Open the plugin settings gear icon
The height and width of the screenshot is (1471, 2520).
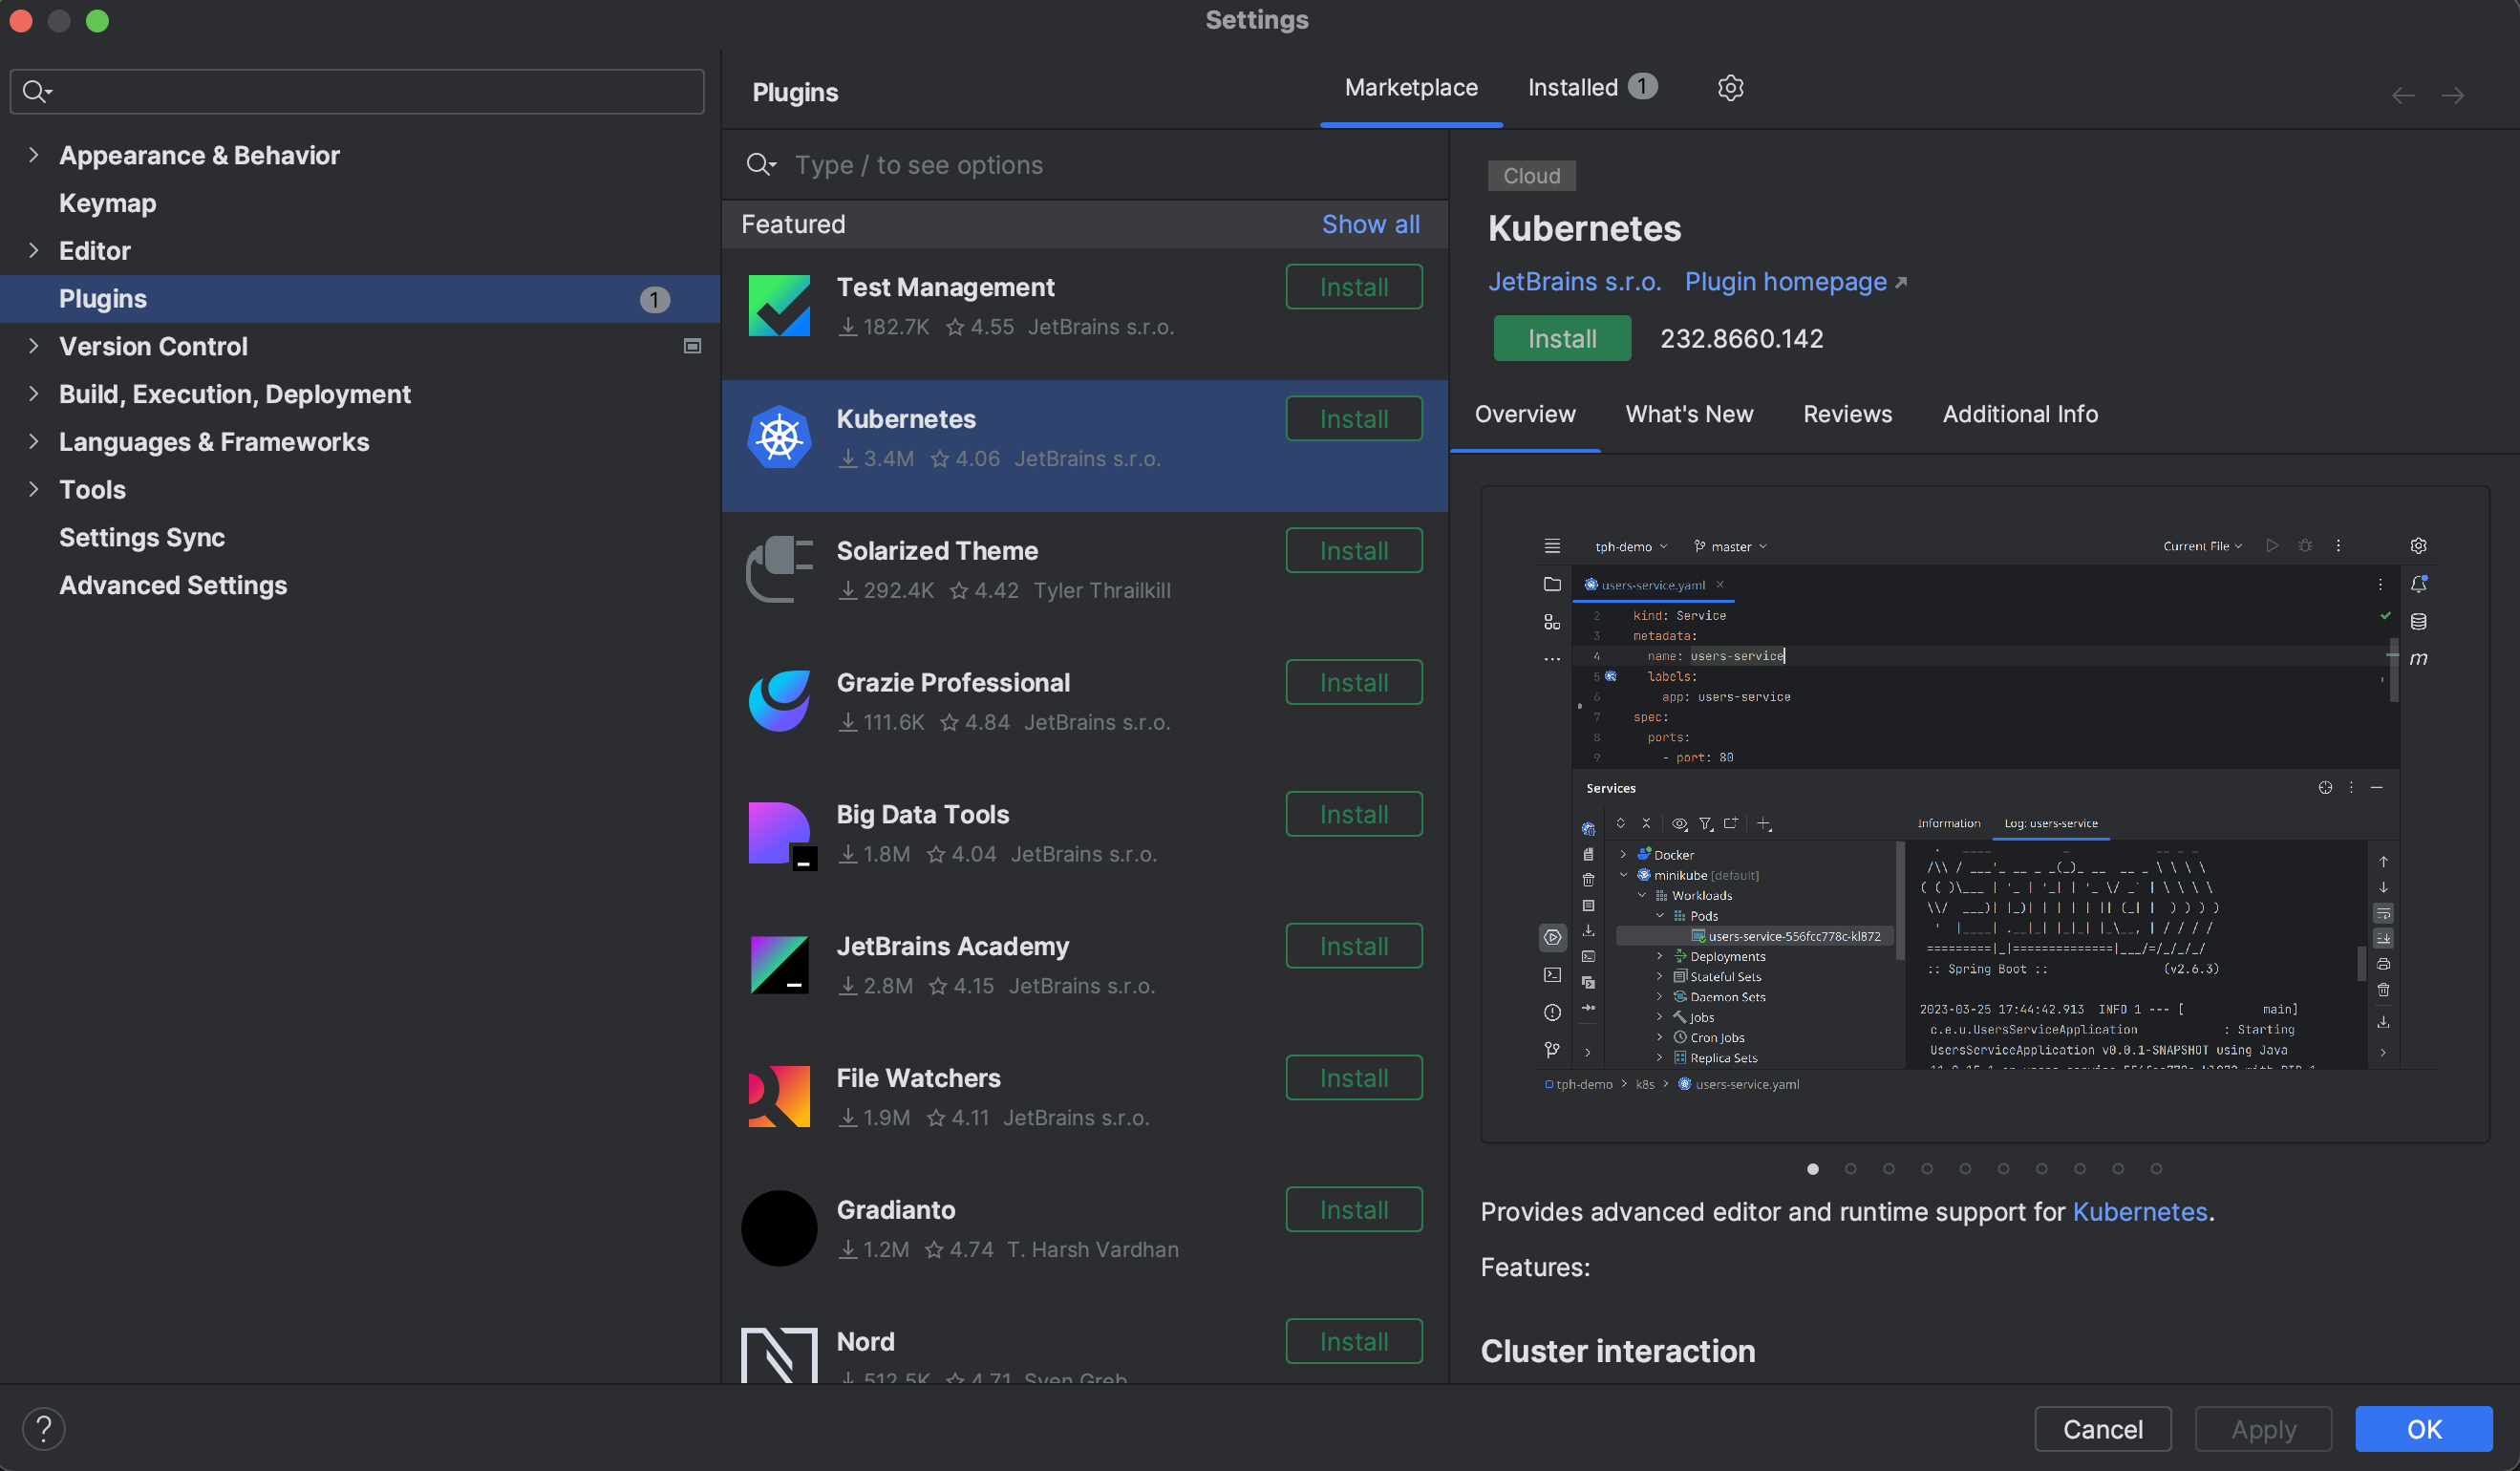1730,88
